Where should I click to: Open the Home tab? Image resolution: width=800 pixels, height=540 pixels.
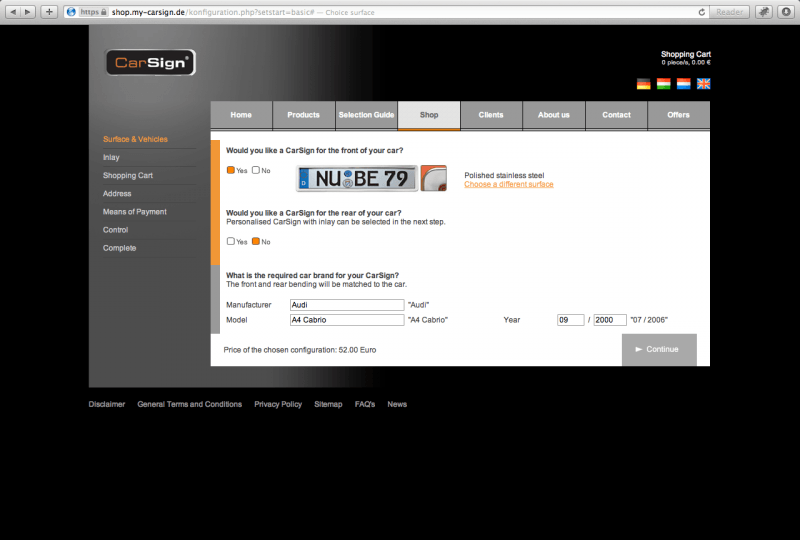click(241, 115)
